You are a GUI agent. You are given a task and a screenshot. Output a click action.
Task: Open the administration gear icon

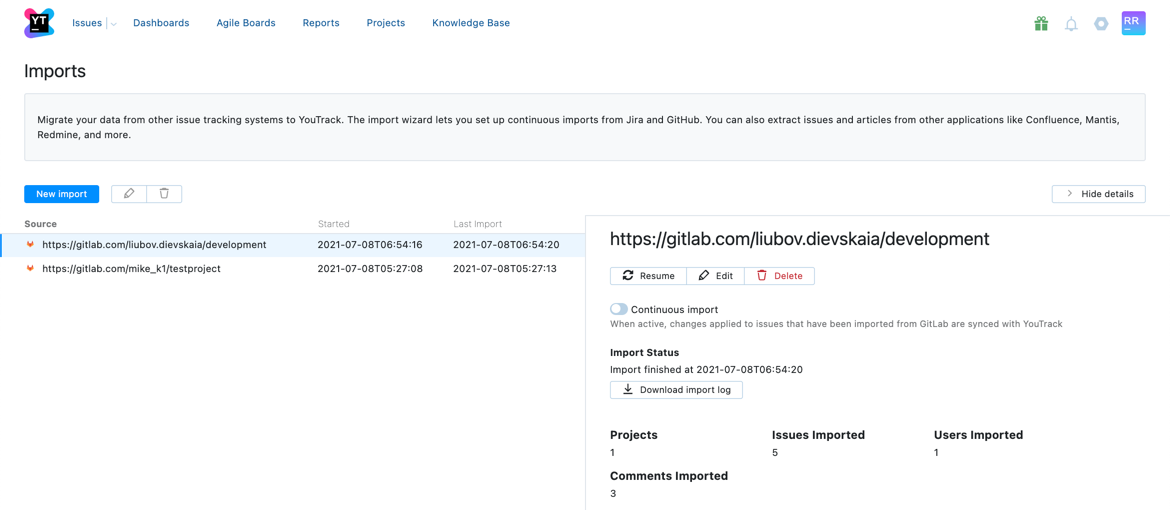(x=1101, y=24)
